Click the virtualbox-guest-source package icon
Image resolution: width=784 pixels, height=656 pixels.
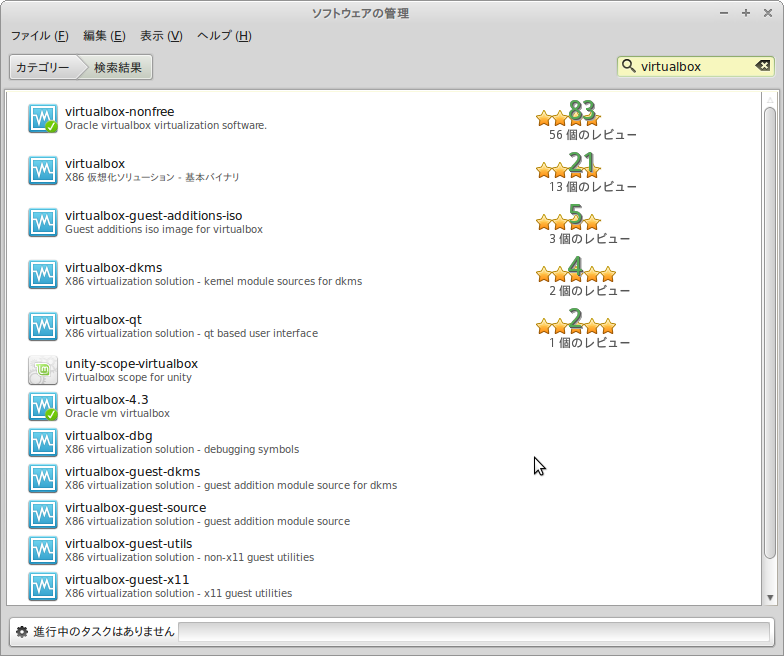[x=42, y=514]
